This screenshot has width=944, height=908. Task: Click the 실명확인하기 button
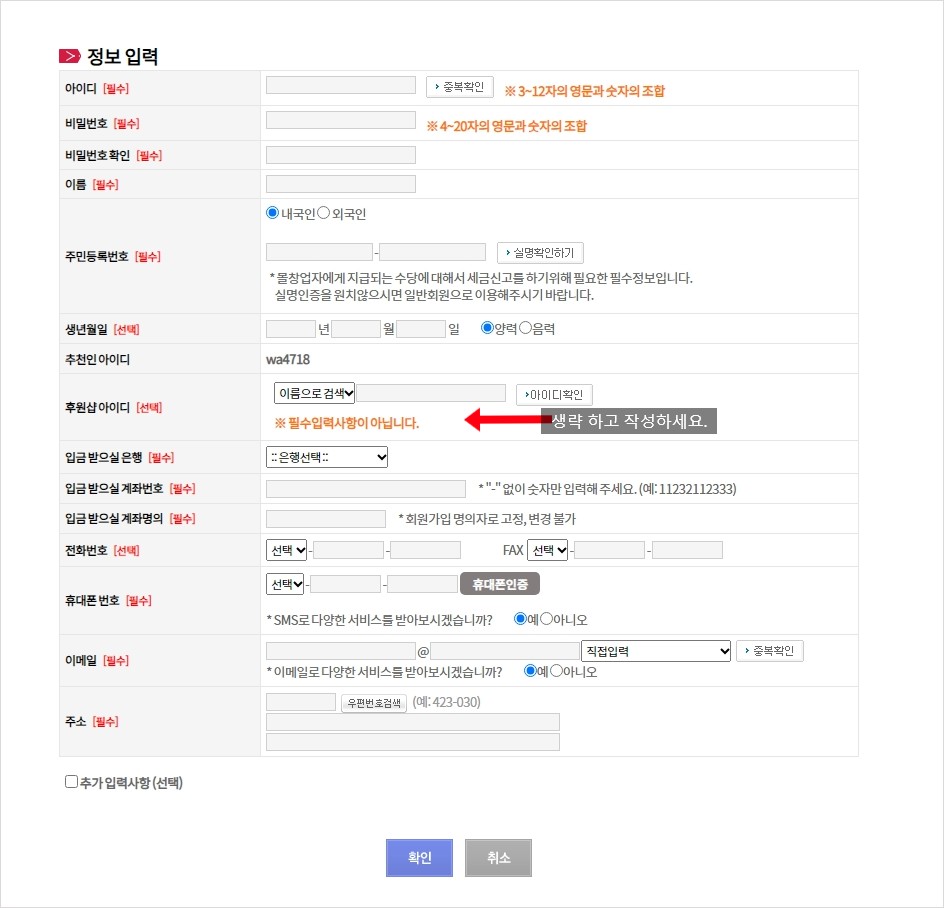pyautogui.click(x=540, y=253)
